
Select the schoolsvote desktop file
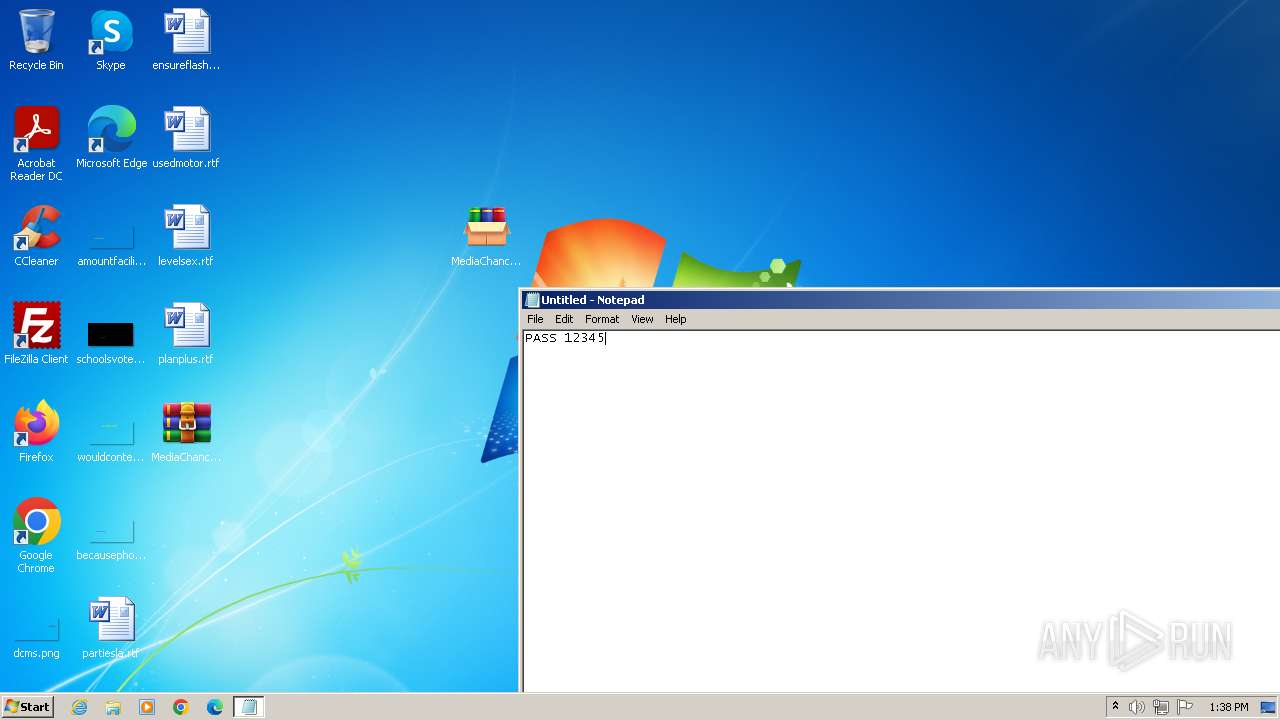pos(111,342)
